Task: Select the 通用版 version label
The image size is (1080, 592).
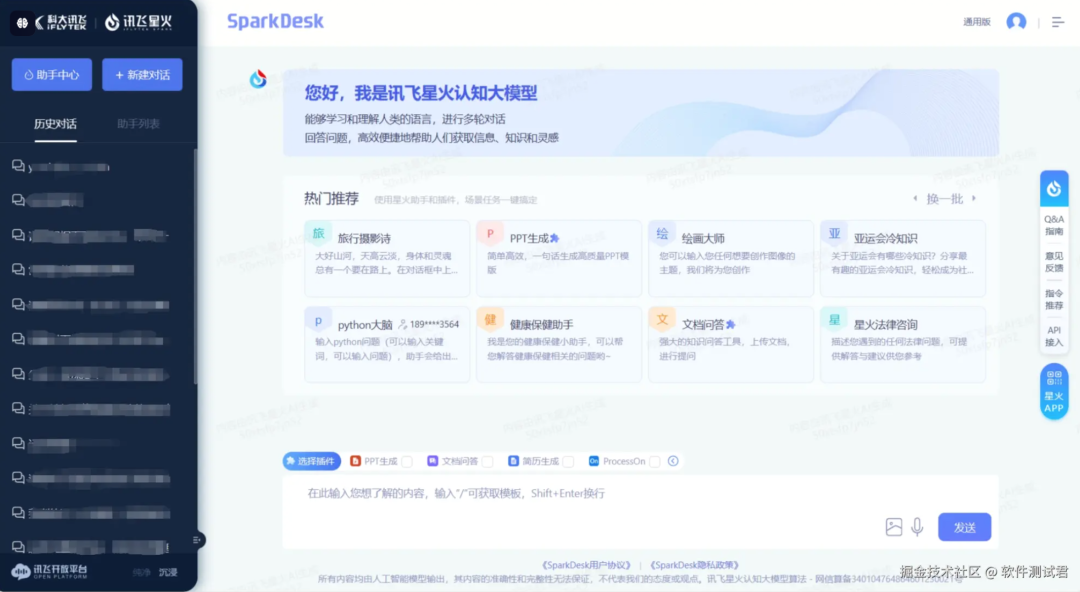Action: (x=977, y=22)
